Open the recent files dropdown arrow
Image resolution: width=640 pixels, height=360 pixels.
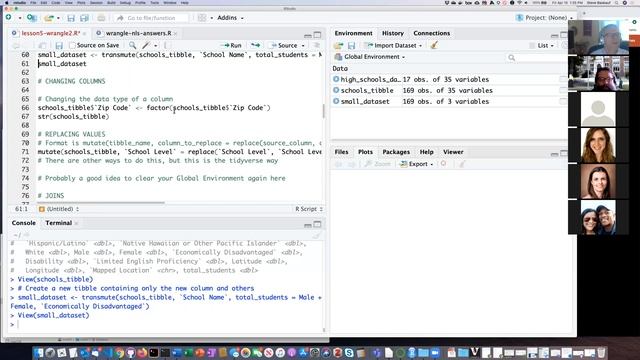point(58,18)
